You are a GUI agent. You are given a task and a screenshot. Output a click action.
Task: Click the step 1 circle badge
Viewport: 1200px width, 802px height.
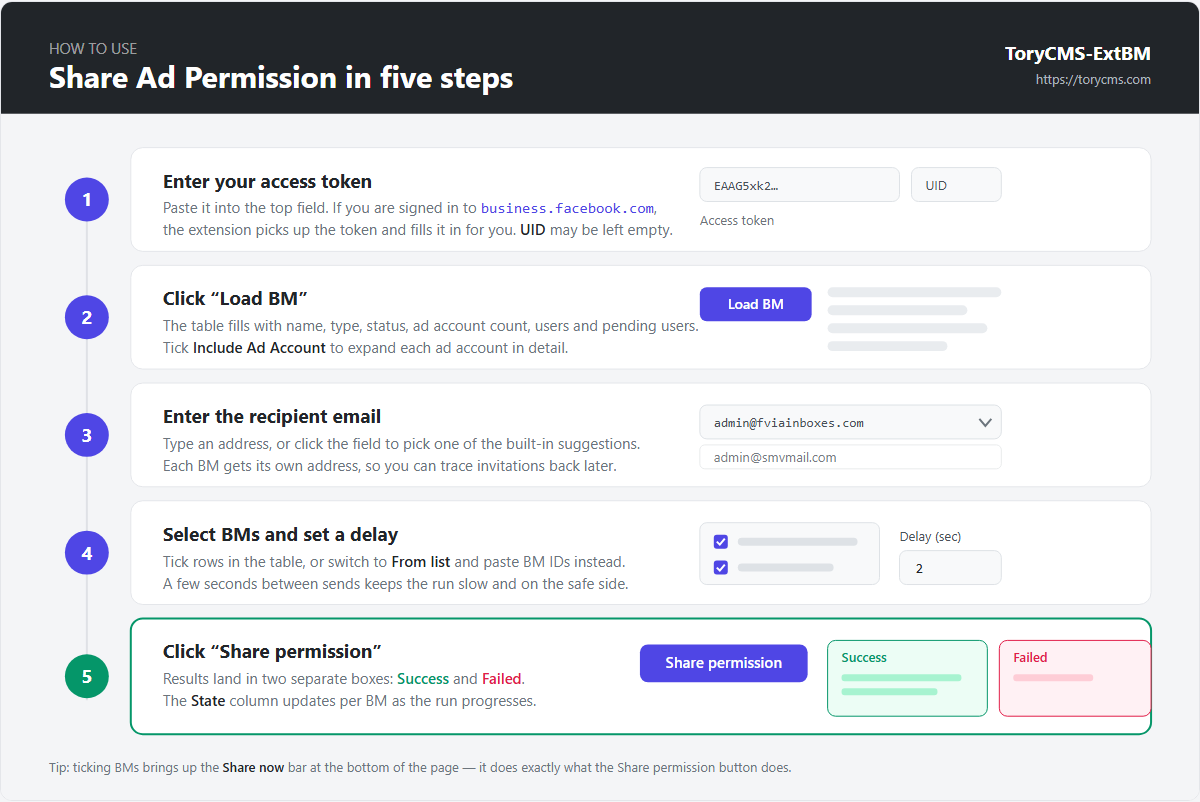point(87,199)
